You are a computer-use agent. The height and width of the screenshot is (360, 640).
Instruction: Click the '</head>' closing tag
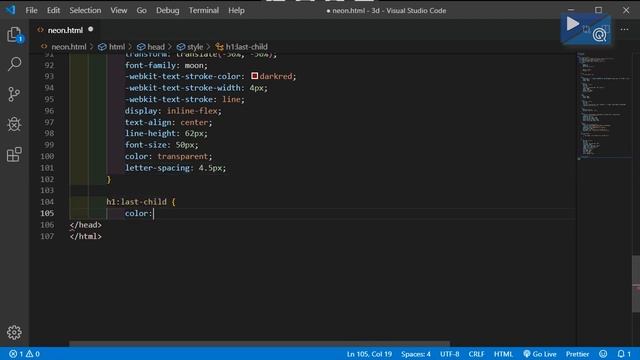[x=85, y=225]
